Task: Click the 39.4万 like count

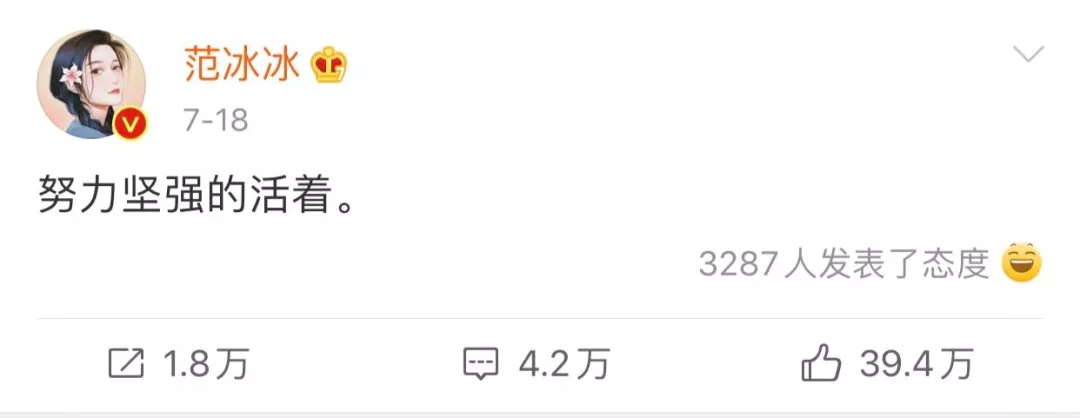Action: (x=916, y=364)
